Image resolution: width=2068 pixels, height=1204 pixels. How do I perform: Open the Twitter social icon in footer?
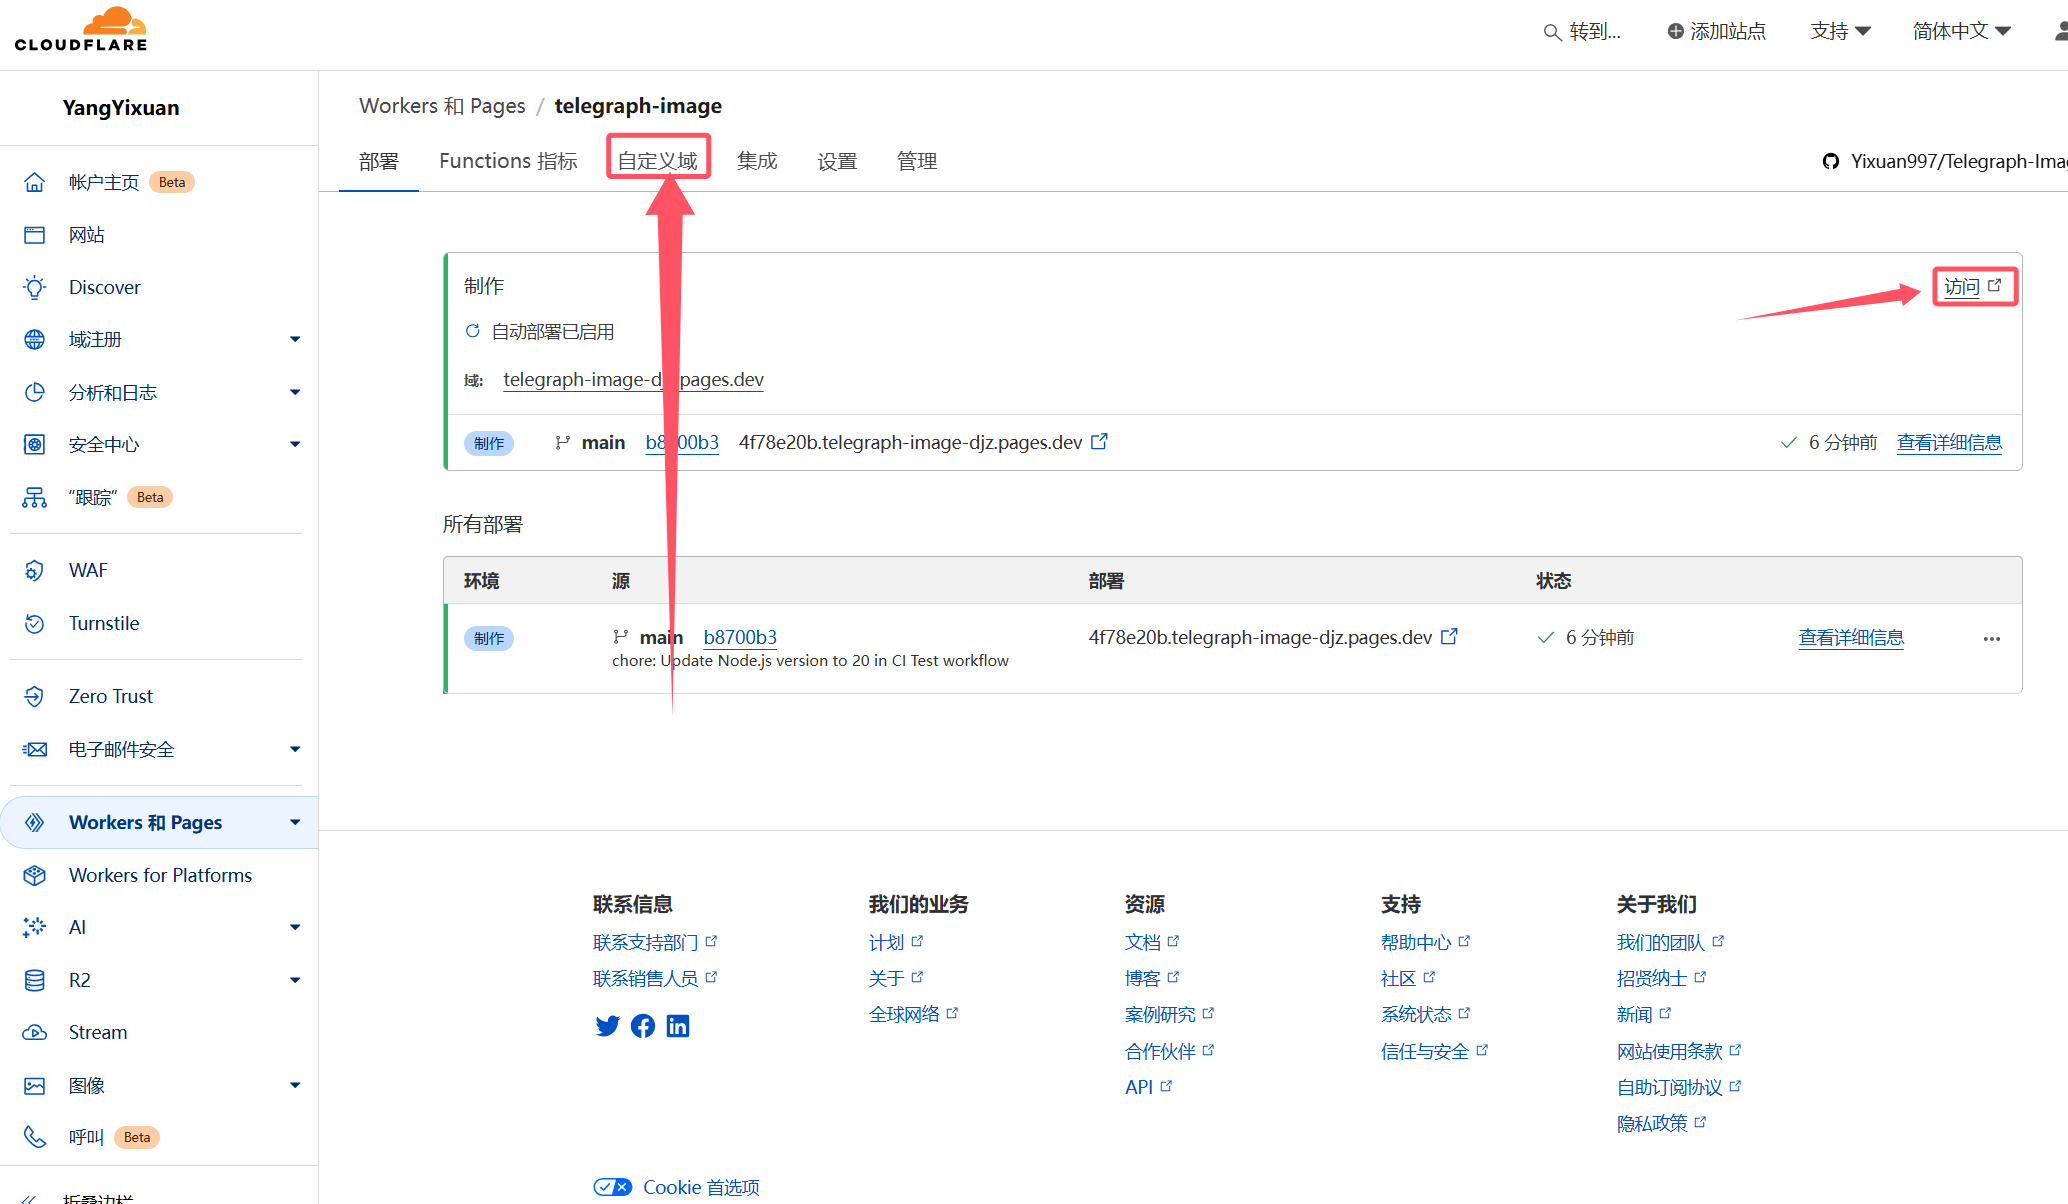(607, 1026)
